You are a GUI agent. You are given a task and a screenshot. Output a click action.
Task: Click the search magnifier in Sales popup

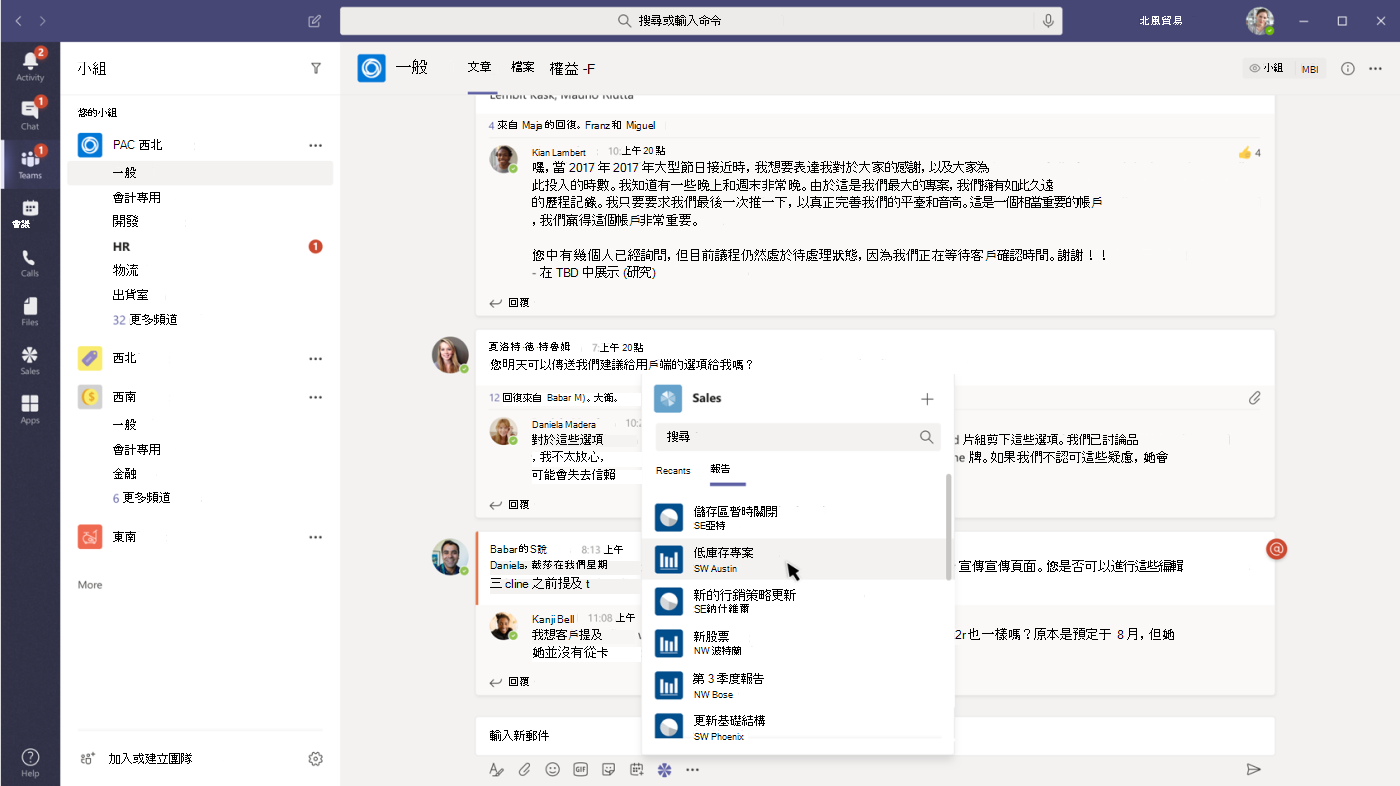click(926, 437)
